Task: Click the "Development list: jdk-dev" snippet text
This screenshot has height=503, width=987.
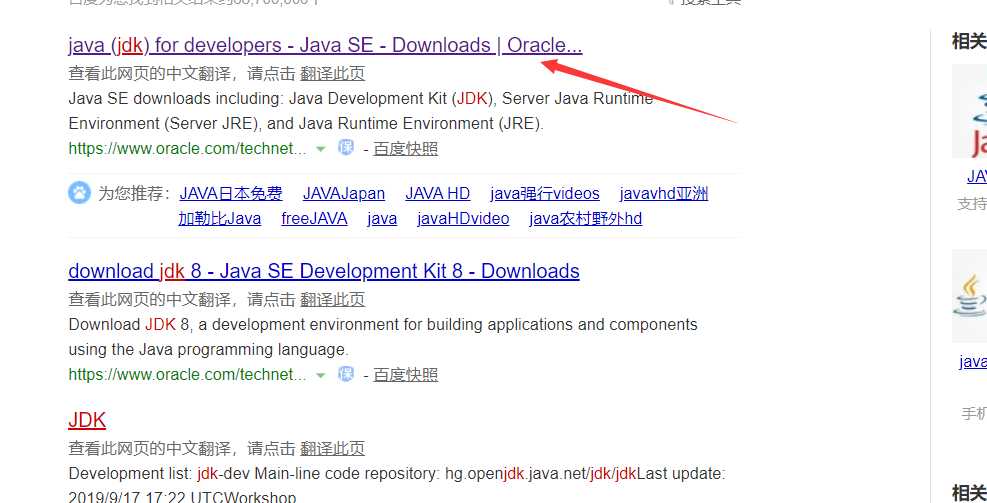Action: (x=397, y=485)
